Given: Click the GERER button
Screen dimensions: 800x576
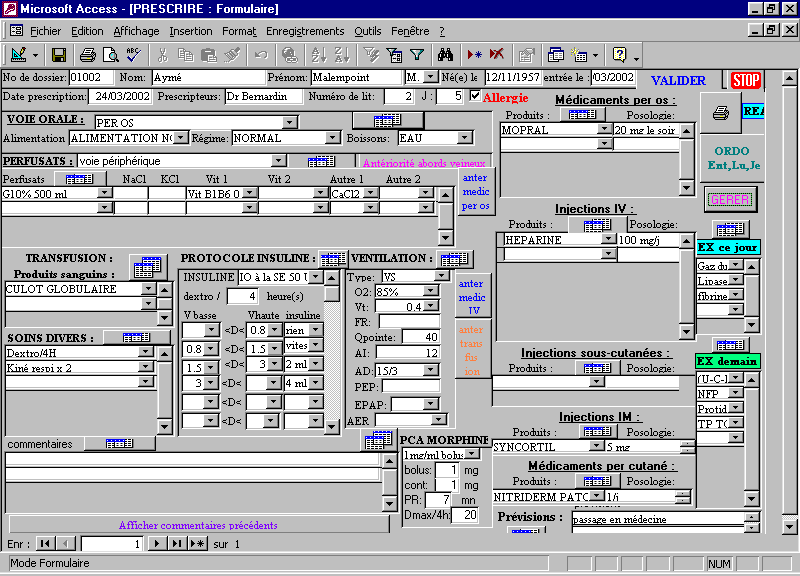Looking at the screenshot, I should [x=730, y=199].
